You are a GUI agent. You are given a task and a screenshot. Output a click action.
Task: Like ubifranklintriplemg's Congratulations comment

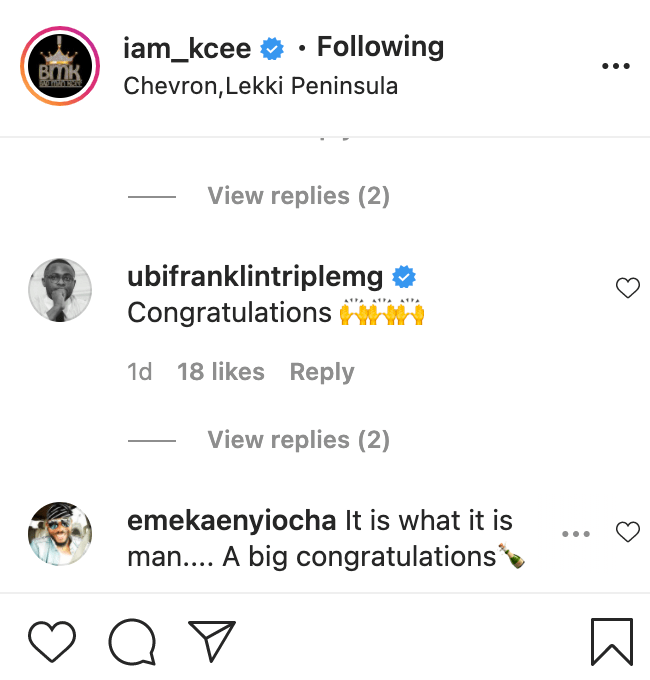pos(627,289)
